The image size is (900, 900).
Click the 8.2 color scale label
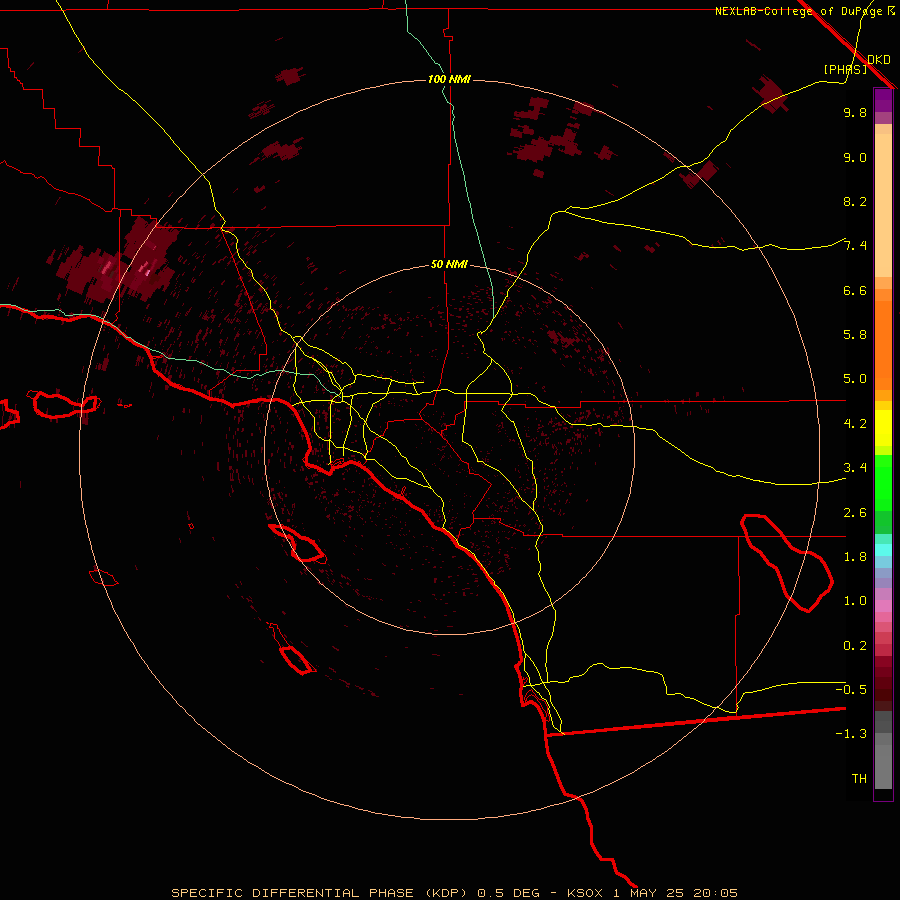855,201
